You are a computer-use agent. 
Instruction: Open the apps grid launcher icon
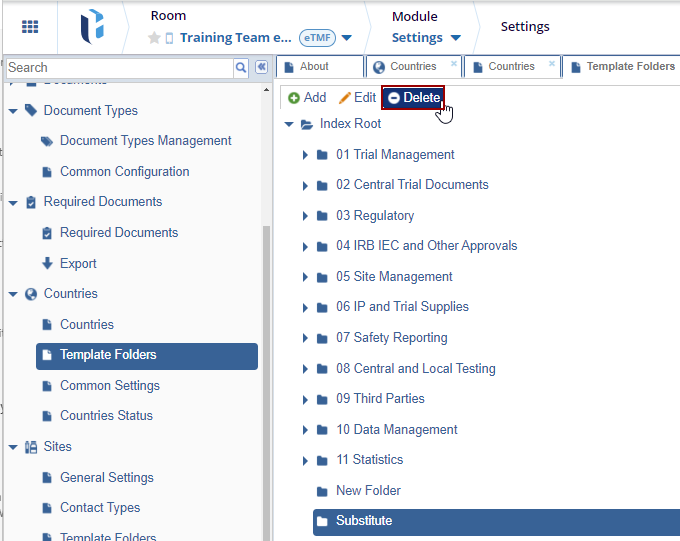click(30, 27)
